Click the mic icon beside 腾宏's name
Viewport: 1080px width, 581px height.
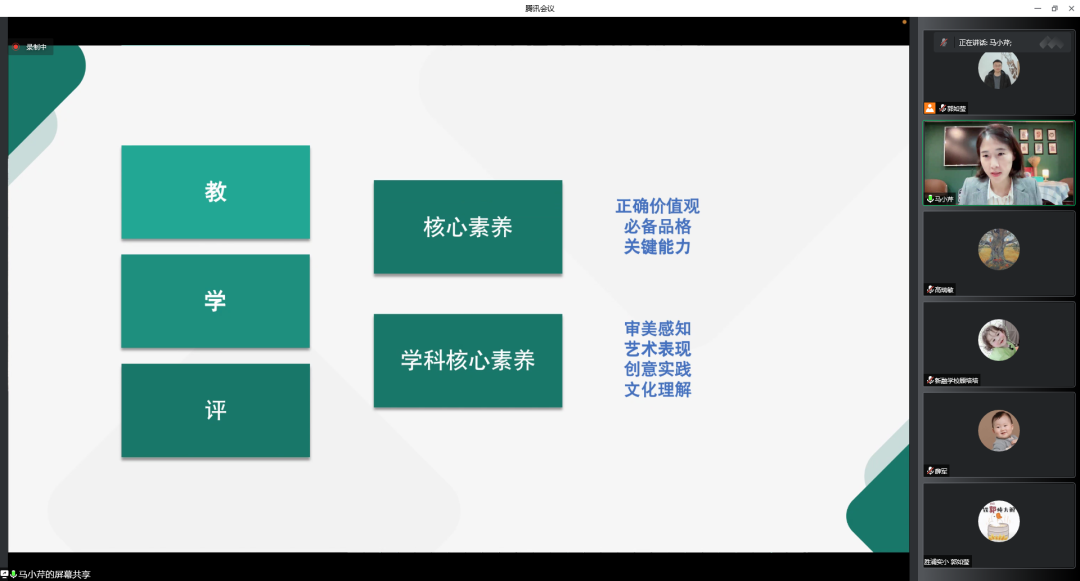[x=929, y=470]
